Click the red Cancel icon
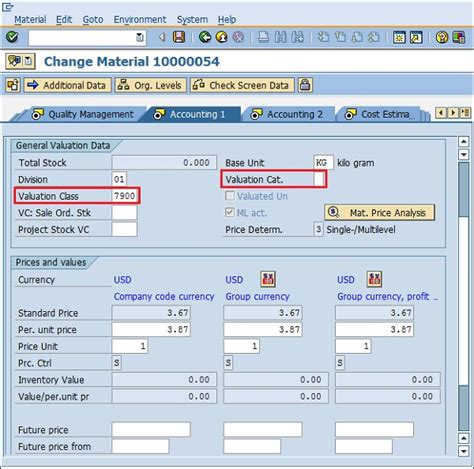The width and height of the screenshot is (474, 469). click(x=238, y=37)
